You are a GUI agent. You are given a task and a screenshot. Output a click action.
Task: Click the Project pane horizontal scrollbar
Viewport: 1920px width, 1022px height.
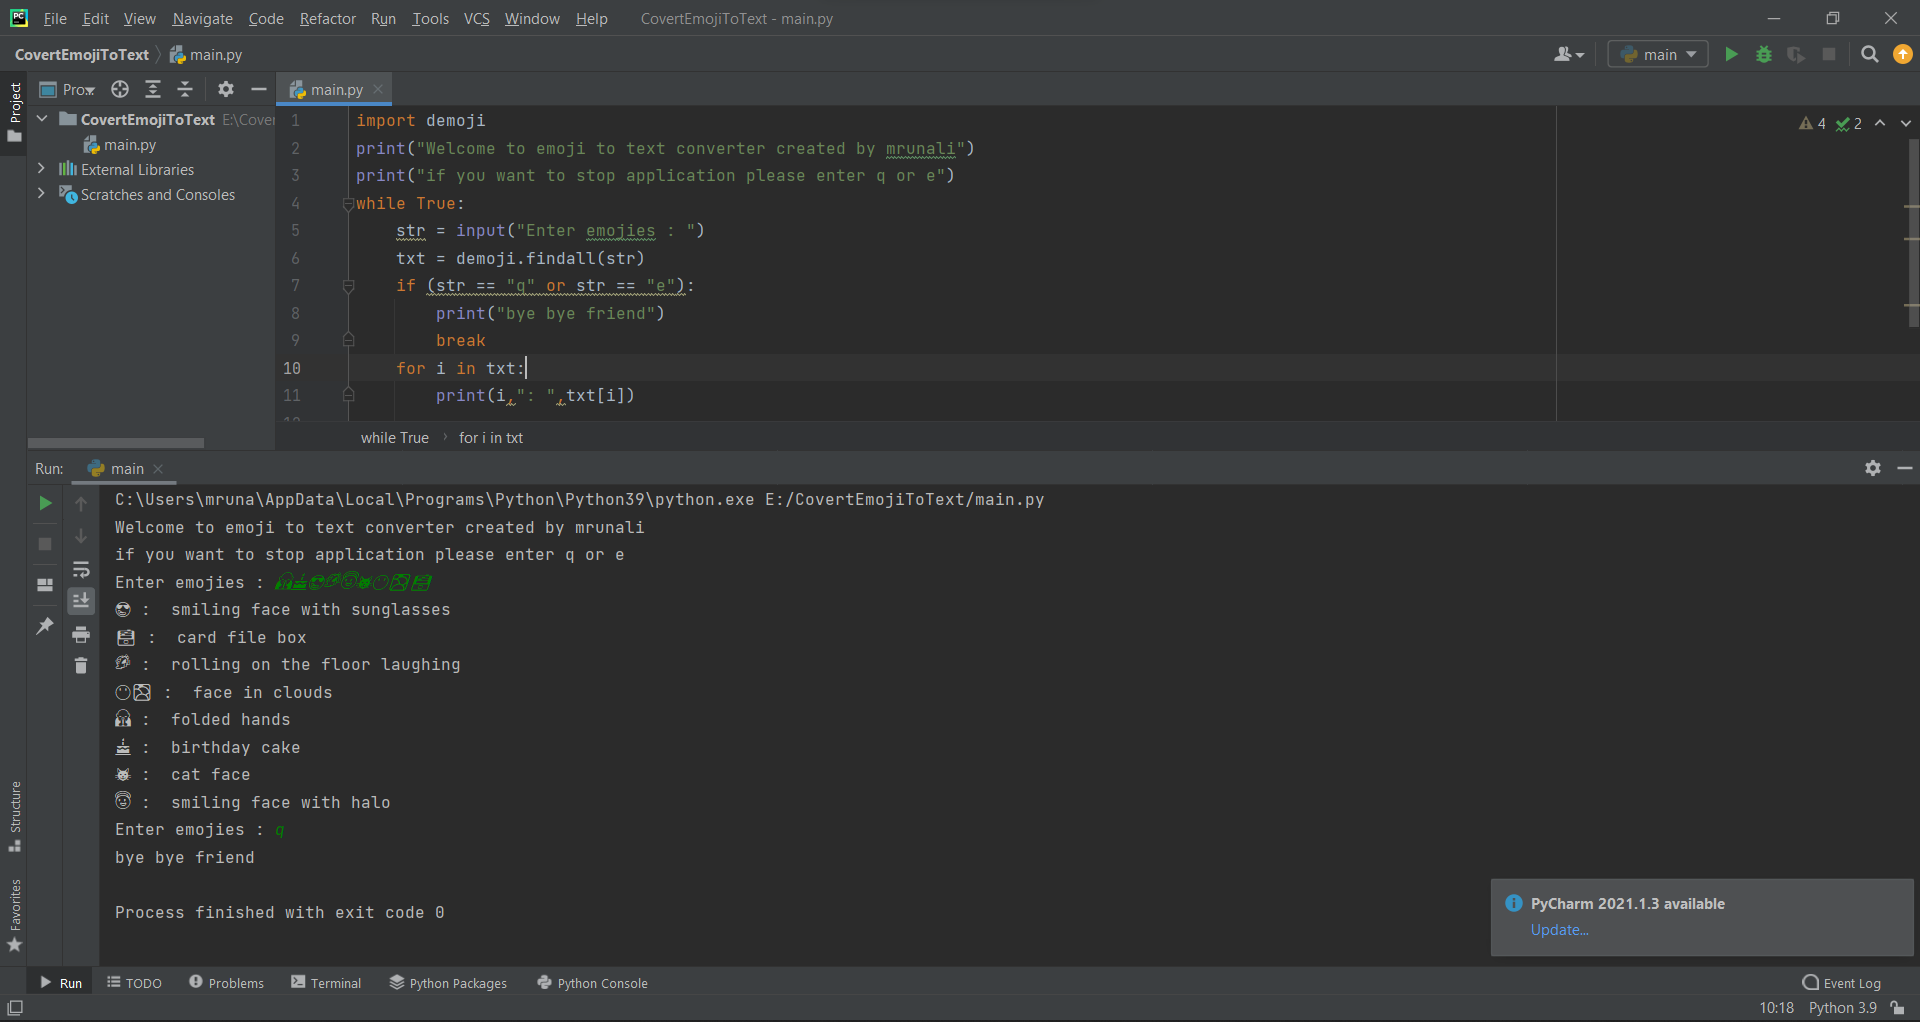click(116, 442)
